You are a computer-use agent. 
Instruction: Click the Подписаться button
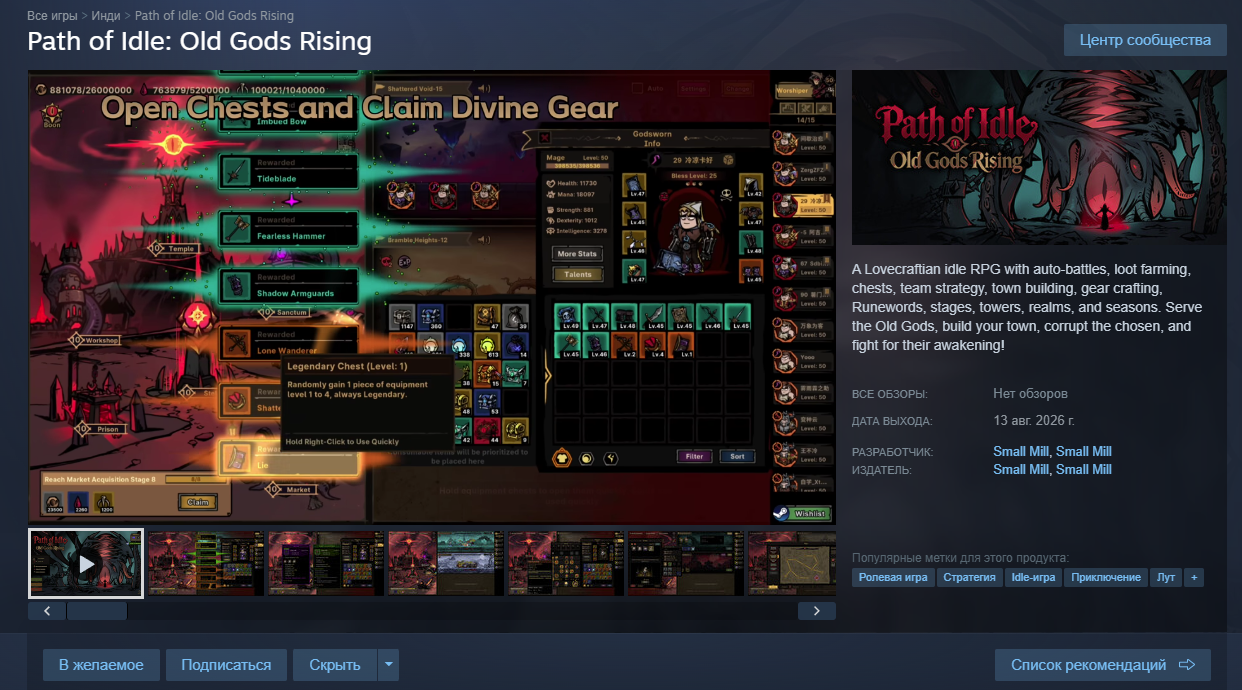(226, 665)
